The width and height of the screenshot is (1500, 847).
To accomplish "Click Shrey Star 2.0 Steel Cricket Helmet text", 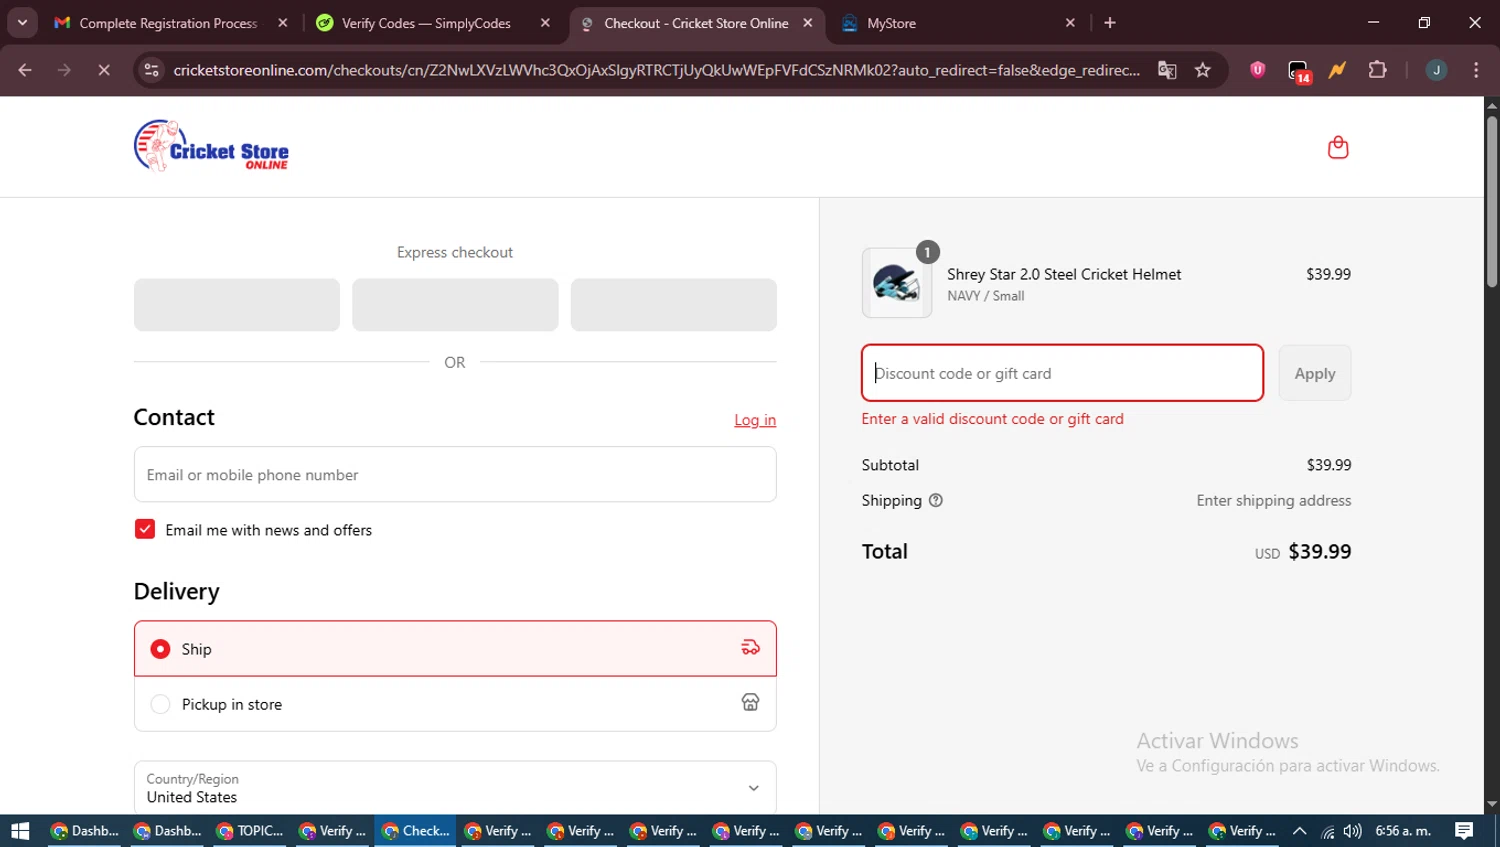I will 1064,274.
